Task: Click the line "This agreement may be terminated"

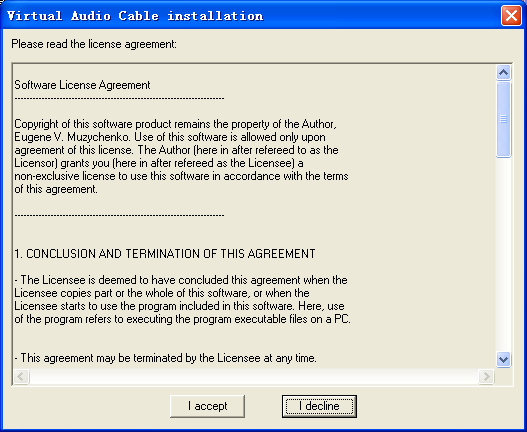Action: (x=165, y=358)
